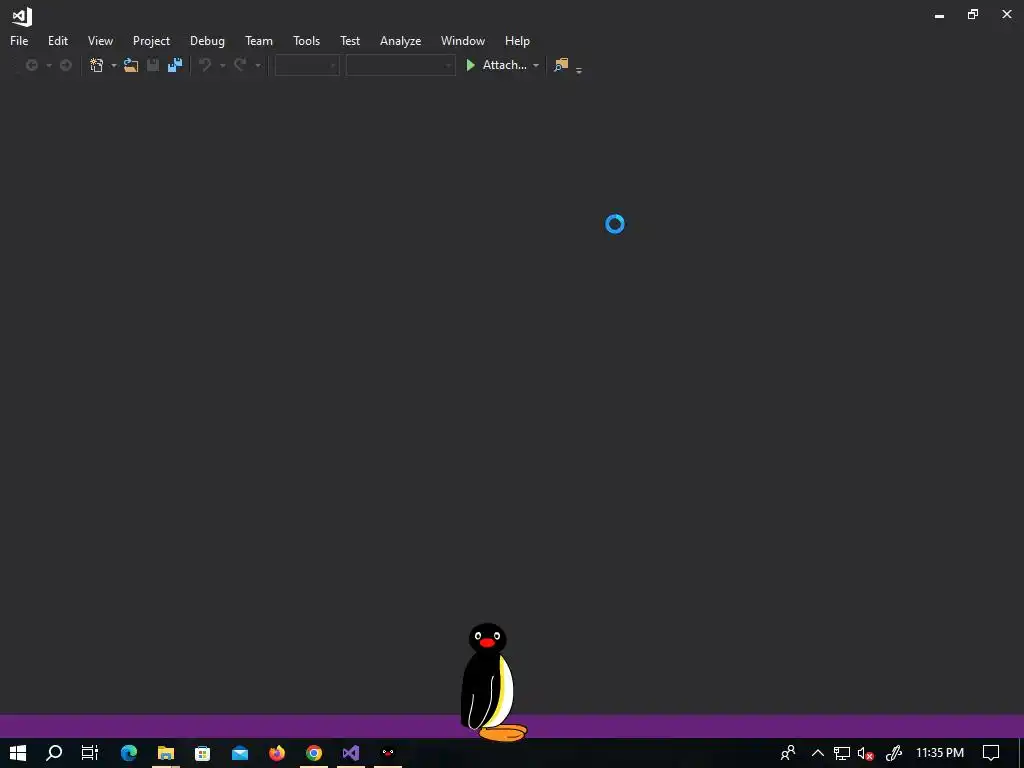The image size is (1024, 768).
Task: Open the Team menu
Action: pyautogui.click(x=259, y=40)
